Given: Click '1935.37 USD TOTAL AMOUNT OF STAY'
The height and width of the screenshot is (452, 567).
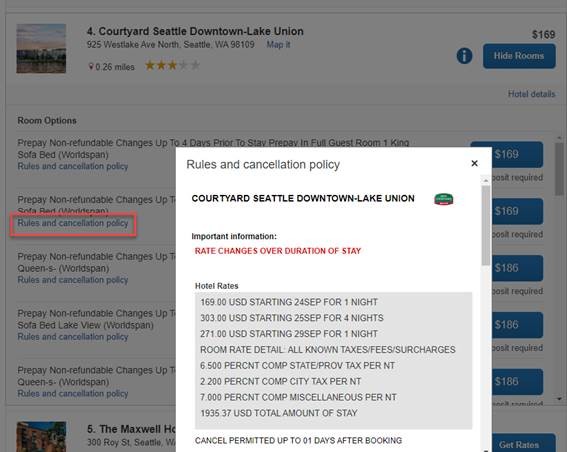Looking at the screenshot, I should click(279, 413).
